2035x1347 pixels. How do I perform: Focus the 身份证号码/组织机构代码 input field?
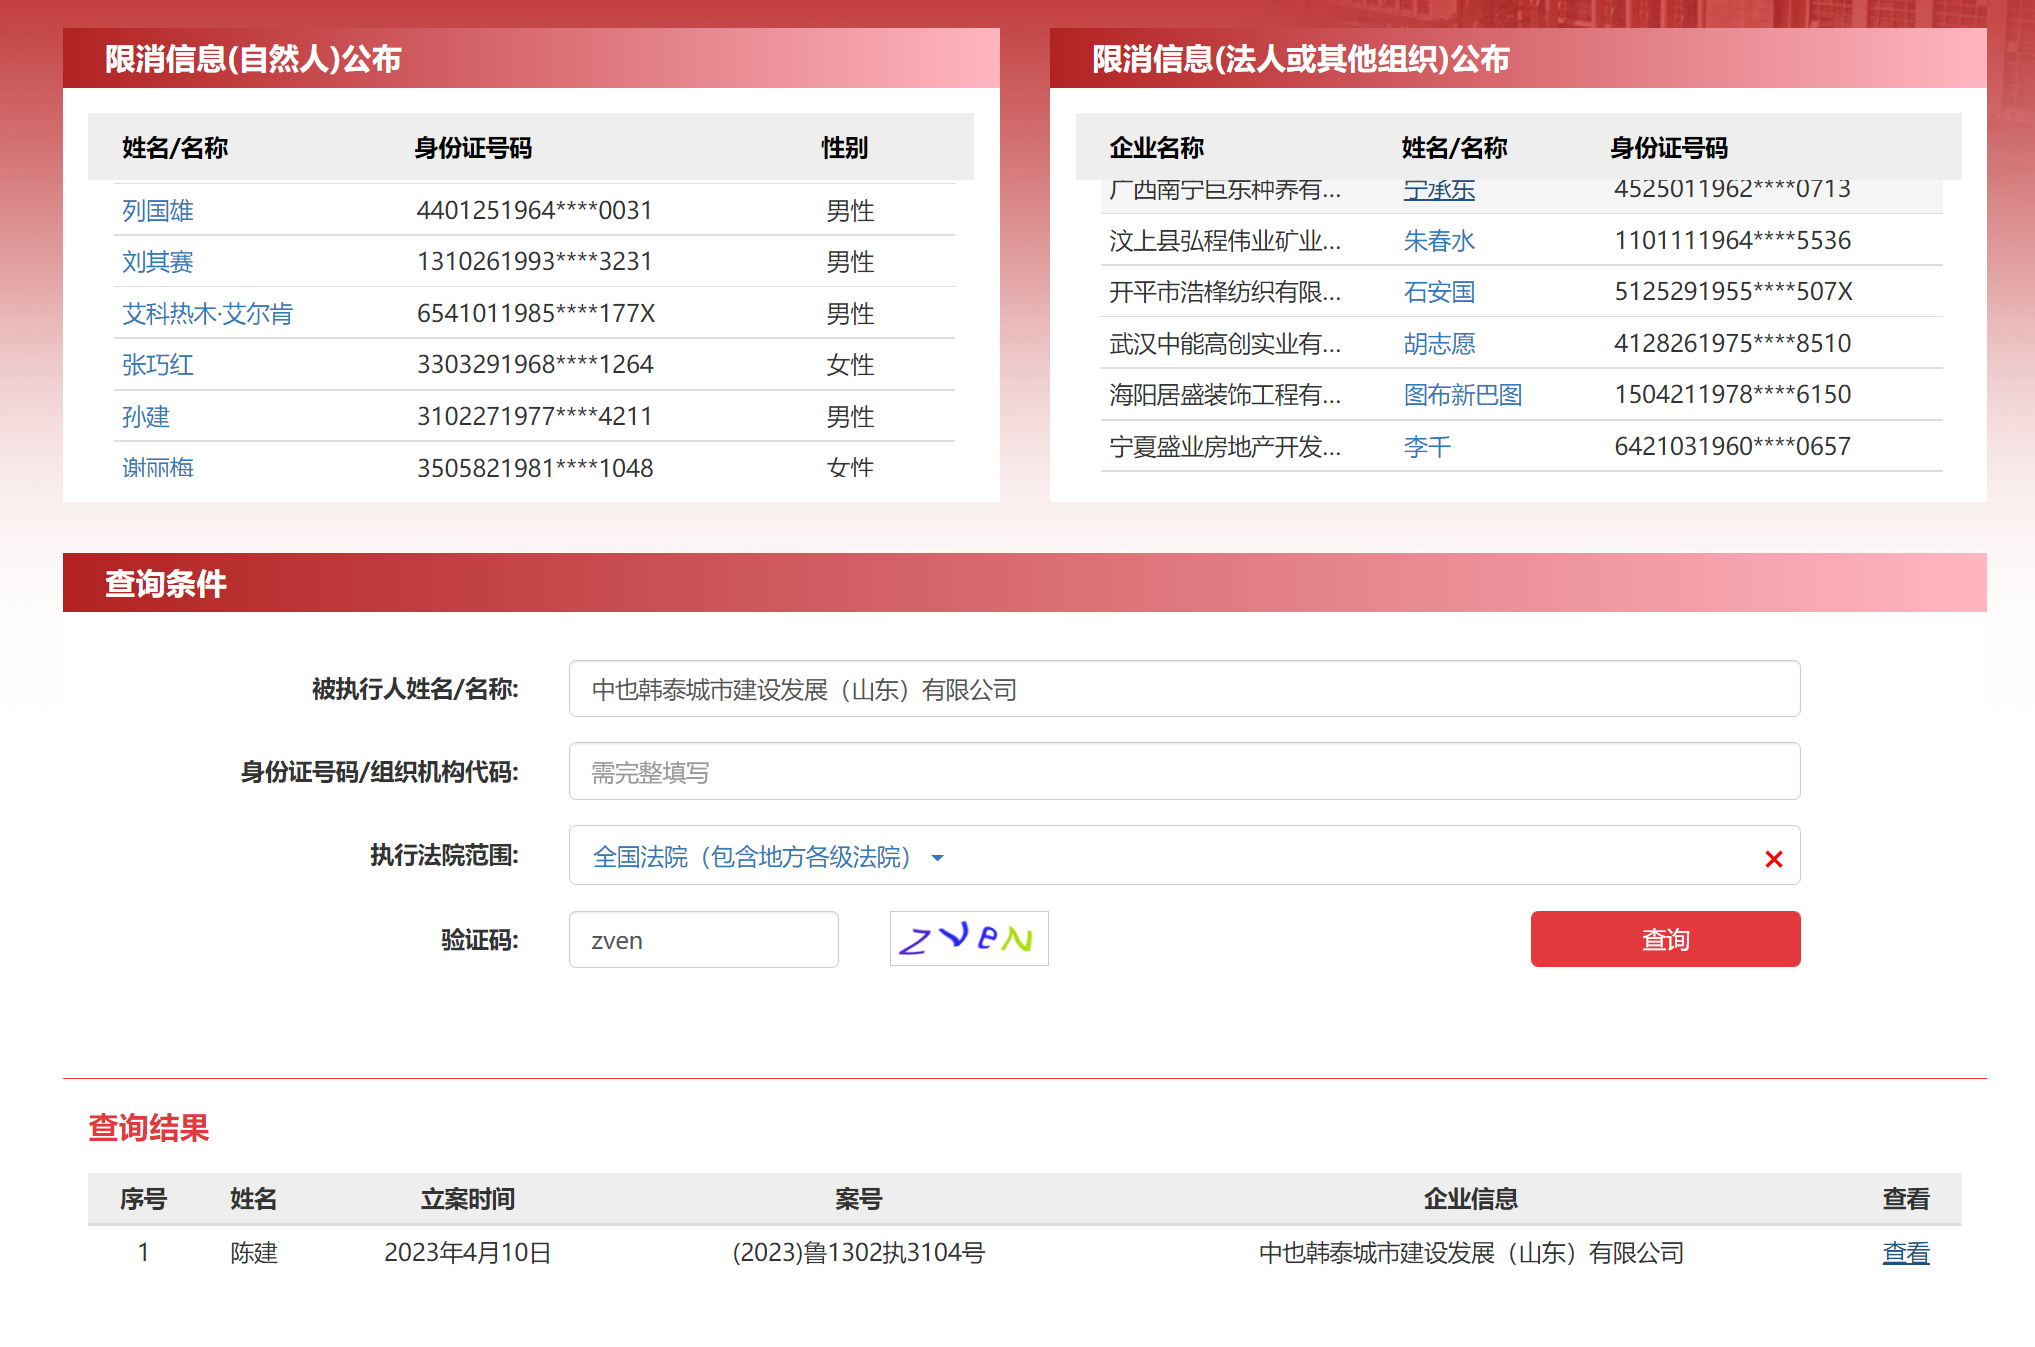pos(1184,772)
